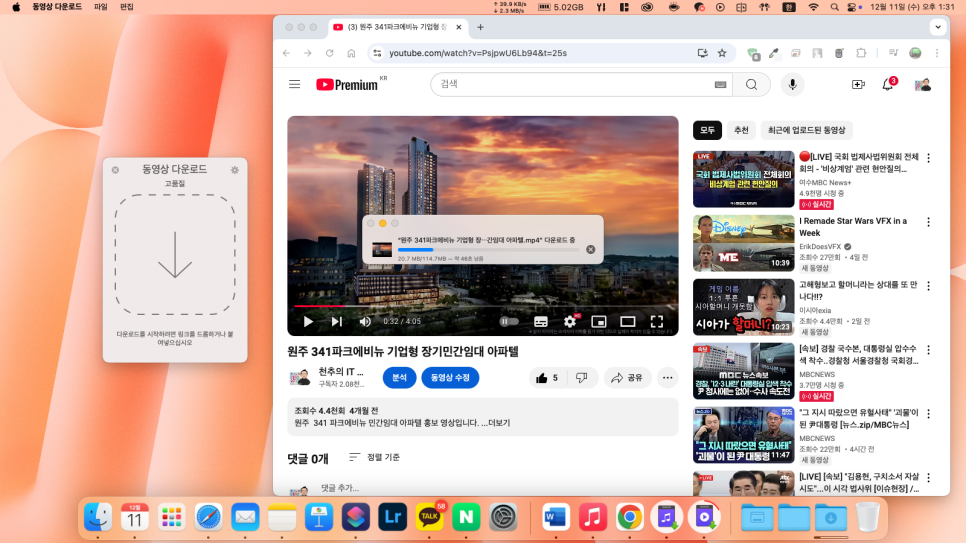Screen dimensions: 966x543
Task: Switch to miniplayer mode
Action: [x=599, y=321]
